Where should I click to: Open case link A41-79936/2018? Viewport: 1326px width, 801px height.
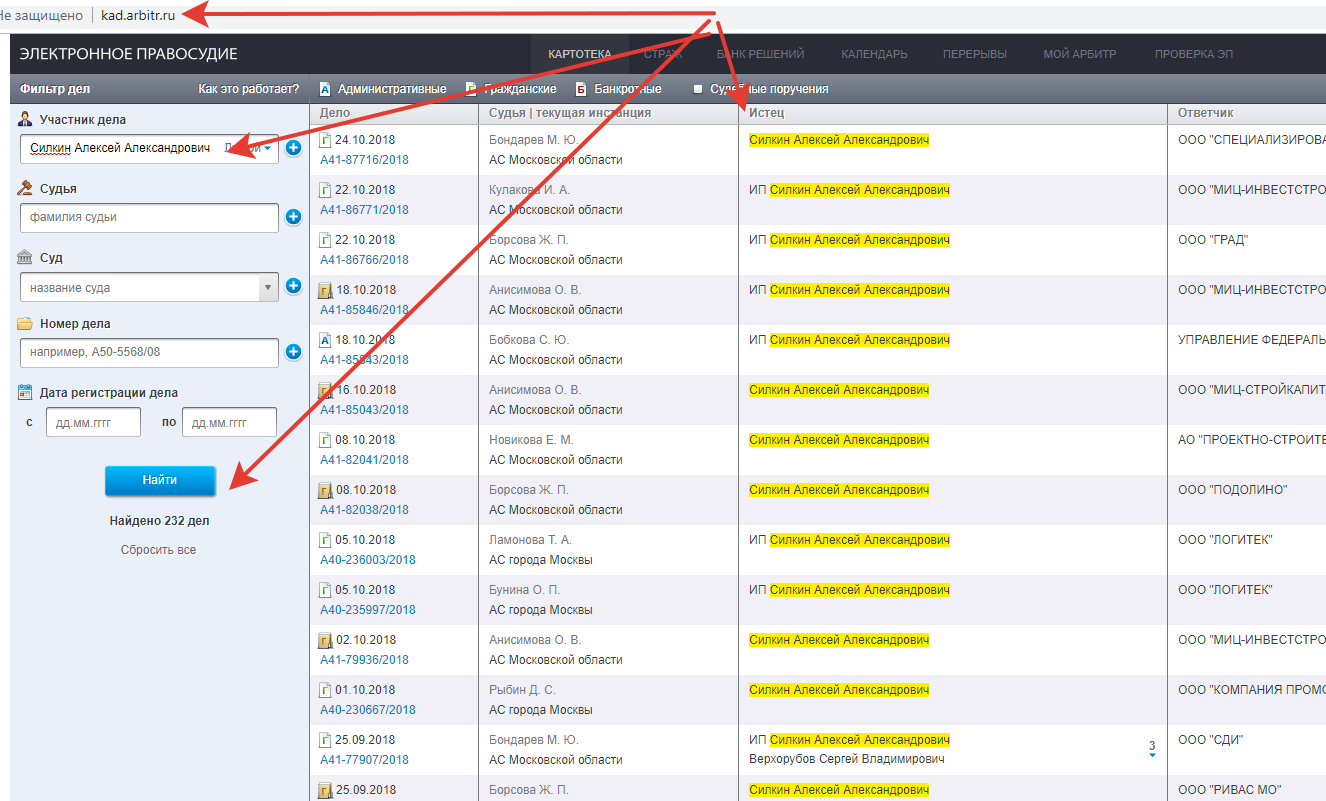click(364, 660)
